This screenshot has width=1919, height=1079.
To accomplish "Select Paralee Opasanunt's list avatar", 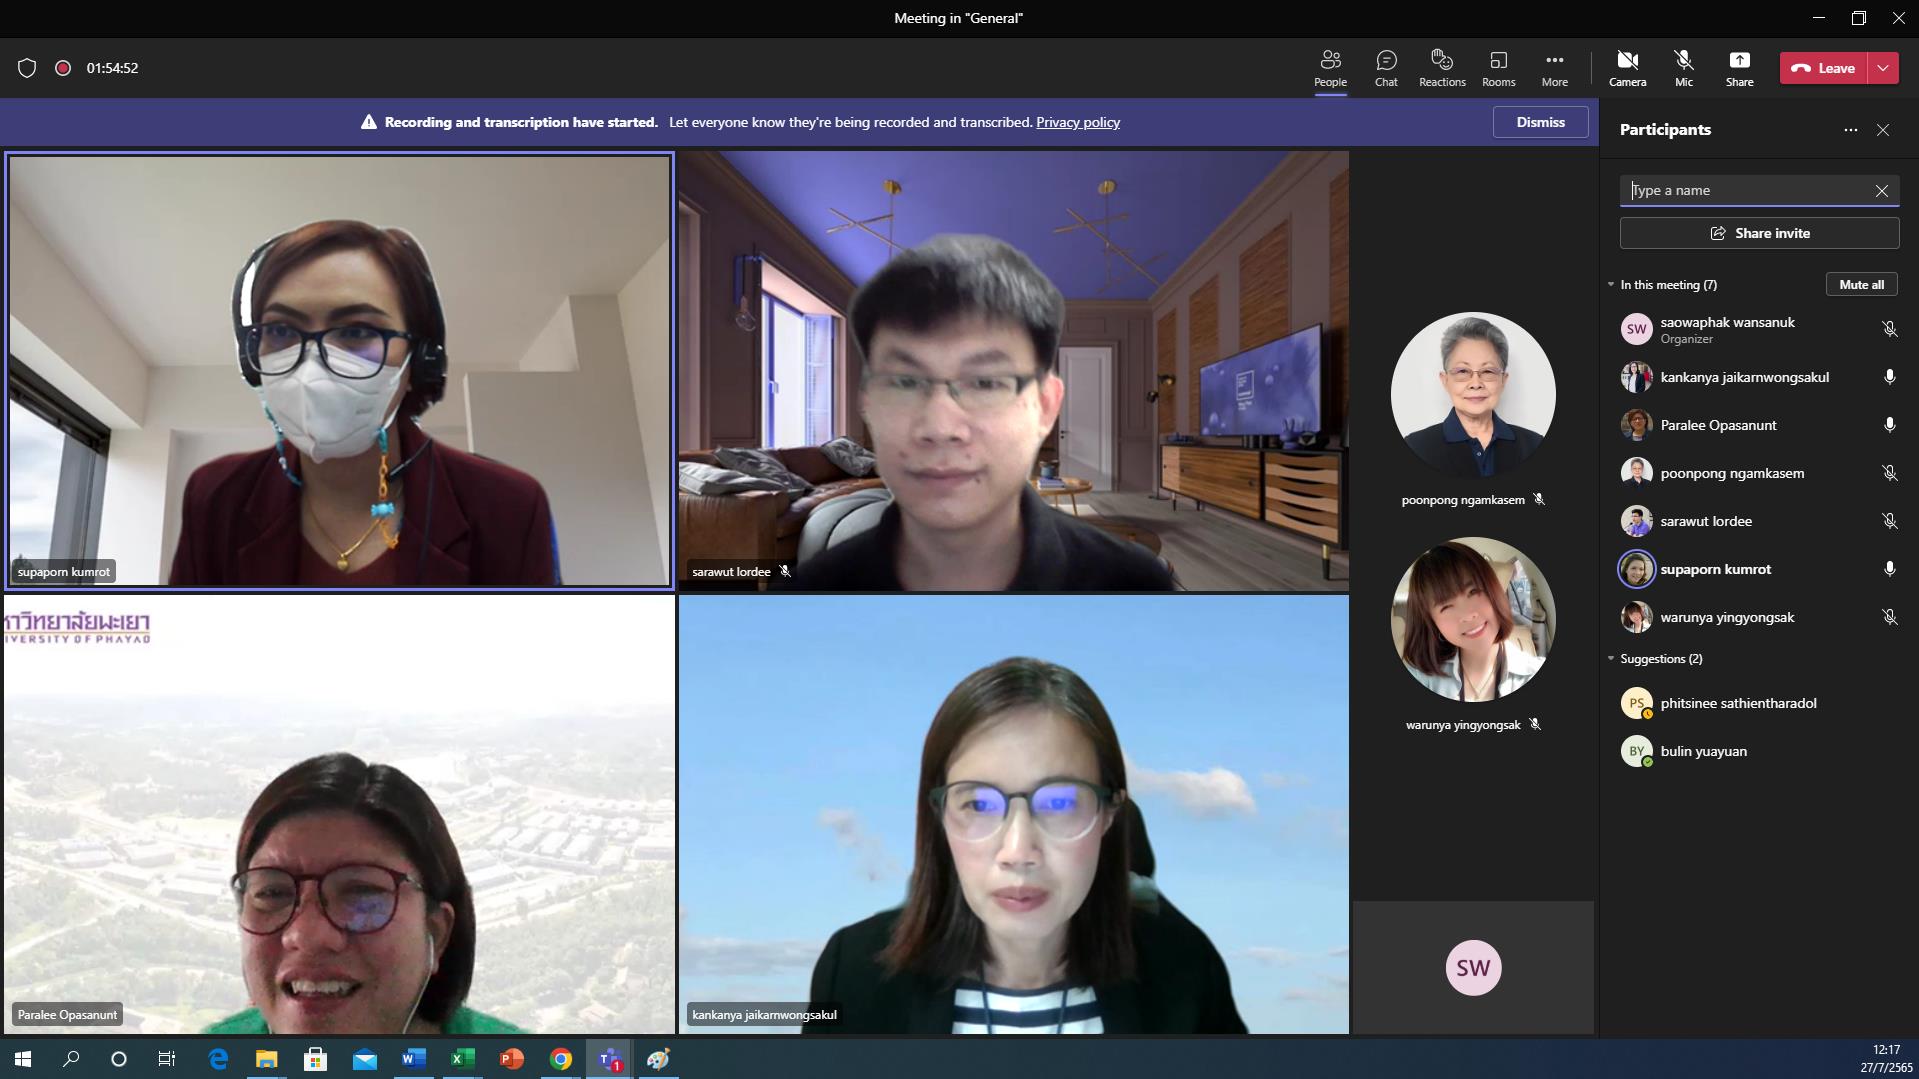I will click(1636, 425).
